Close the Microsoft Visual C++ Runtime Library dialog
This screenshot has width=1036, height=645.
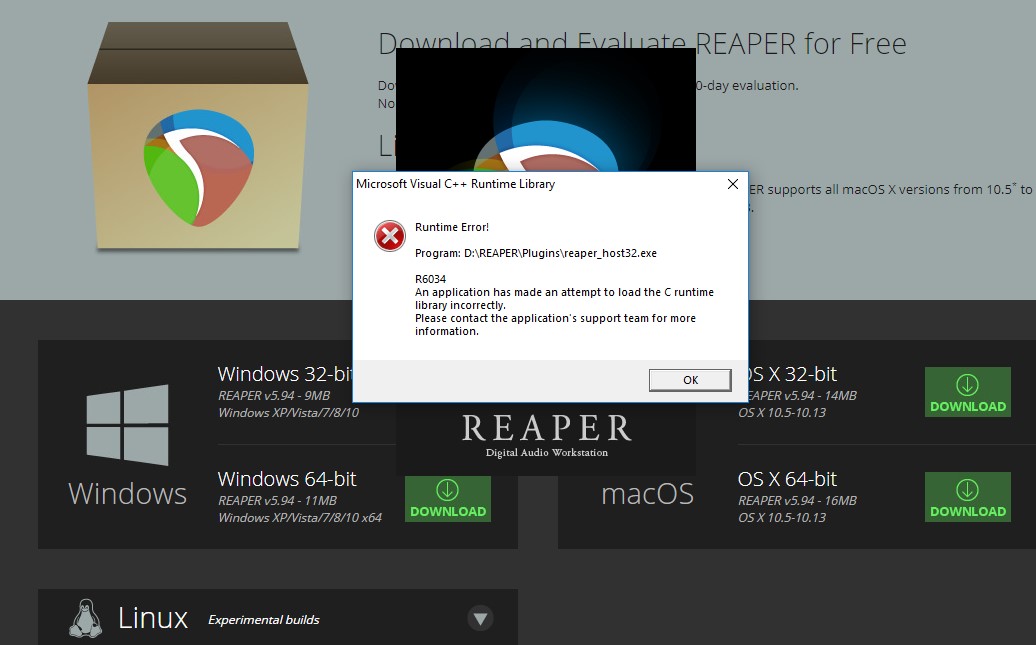(x=733, y=184)
